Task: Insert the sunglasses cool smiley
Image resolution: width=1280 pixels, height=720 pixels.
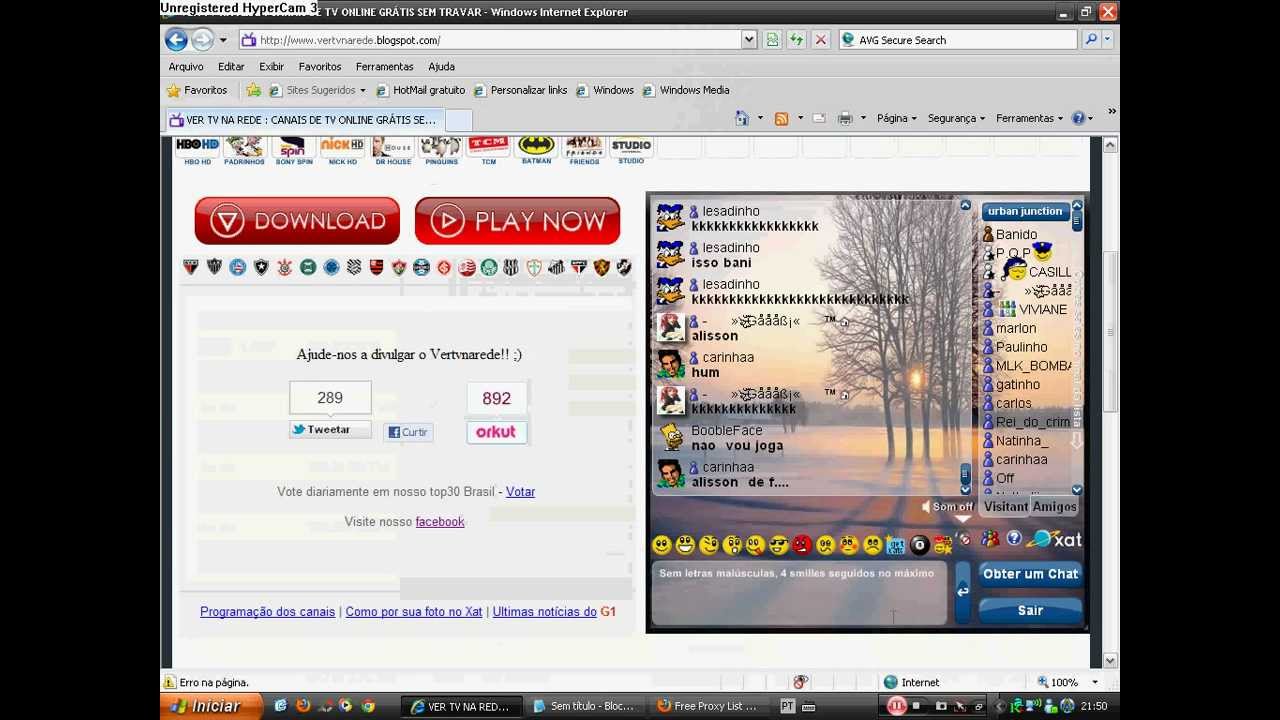Action: coord(779,544)
